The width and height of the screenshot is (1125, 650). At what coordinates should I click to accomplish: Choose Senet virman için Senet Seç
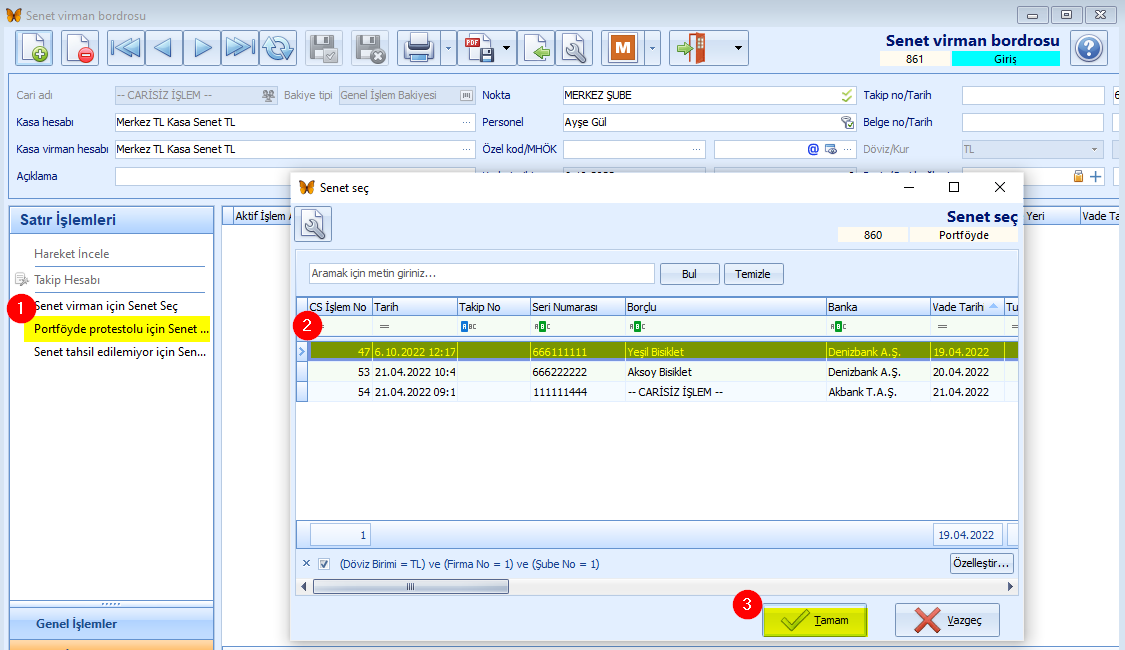point(106,306)
